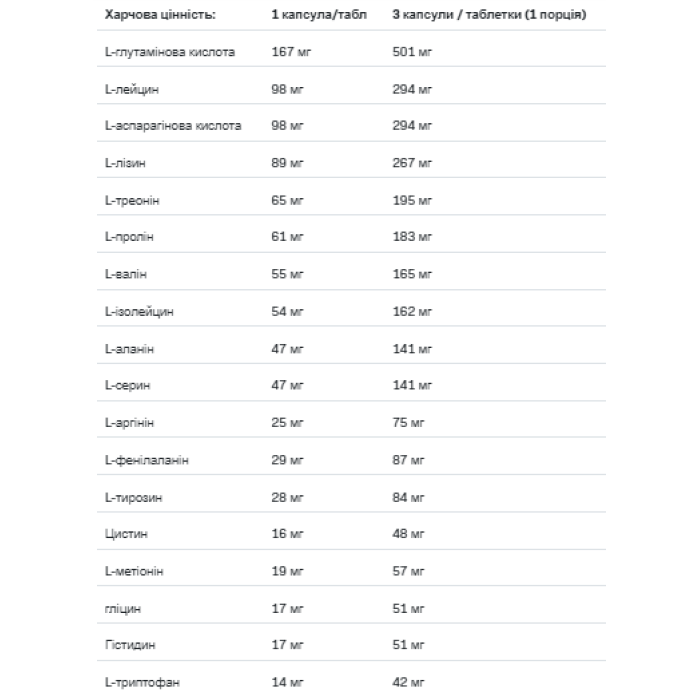Select the Гістидин row label
The image size is (700, 700).
point(129,644)
